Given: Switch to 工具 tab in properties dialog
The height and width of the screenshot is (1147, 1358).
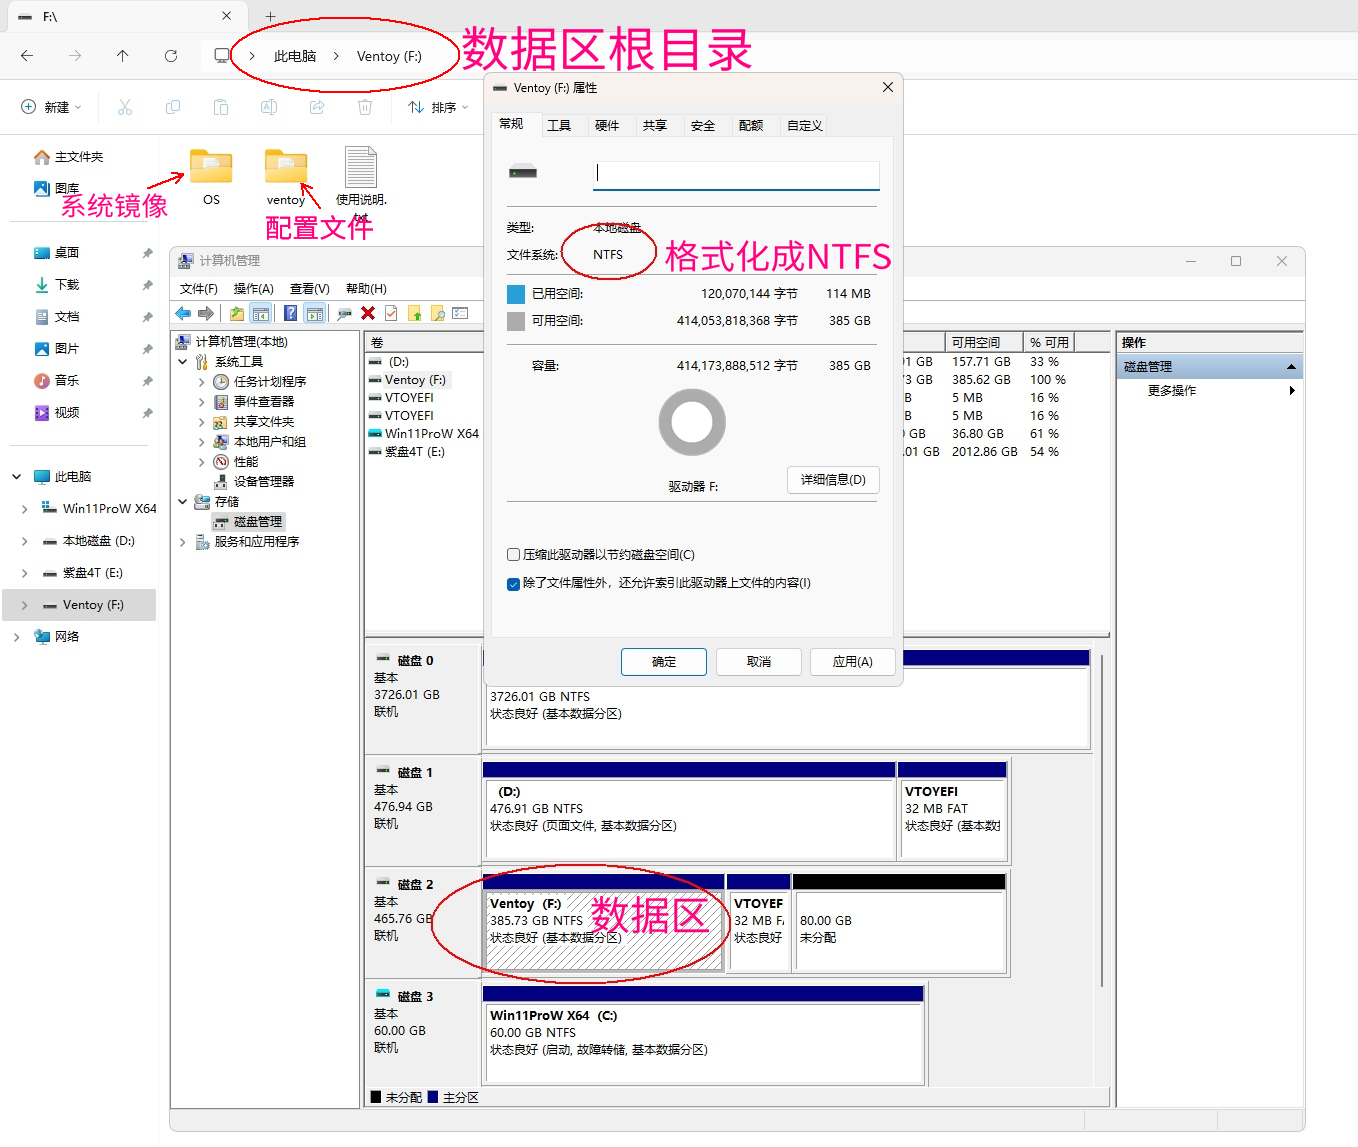Looking at the screenshot, I should pyautogui.click(x=559, y=125).
